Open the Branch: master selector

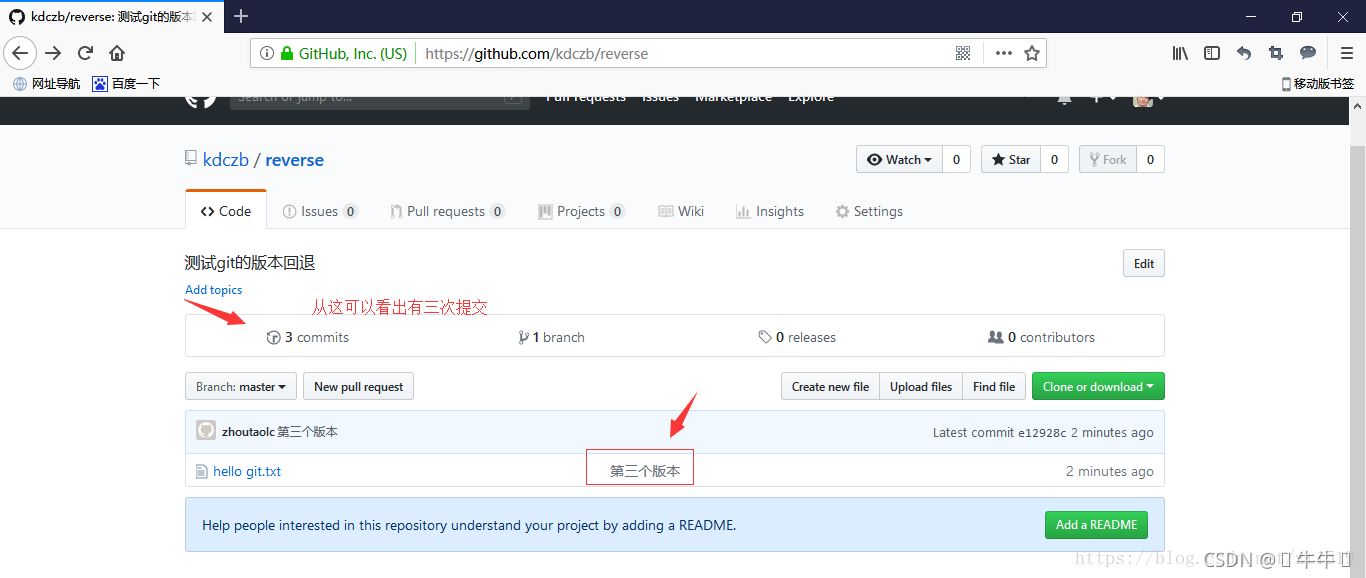[241, 386]
